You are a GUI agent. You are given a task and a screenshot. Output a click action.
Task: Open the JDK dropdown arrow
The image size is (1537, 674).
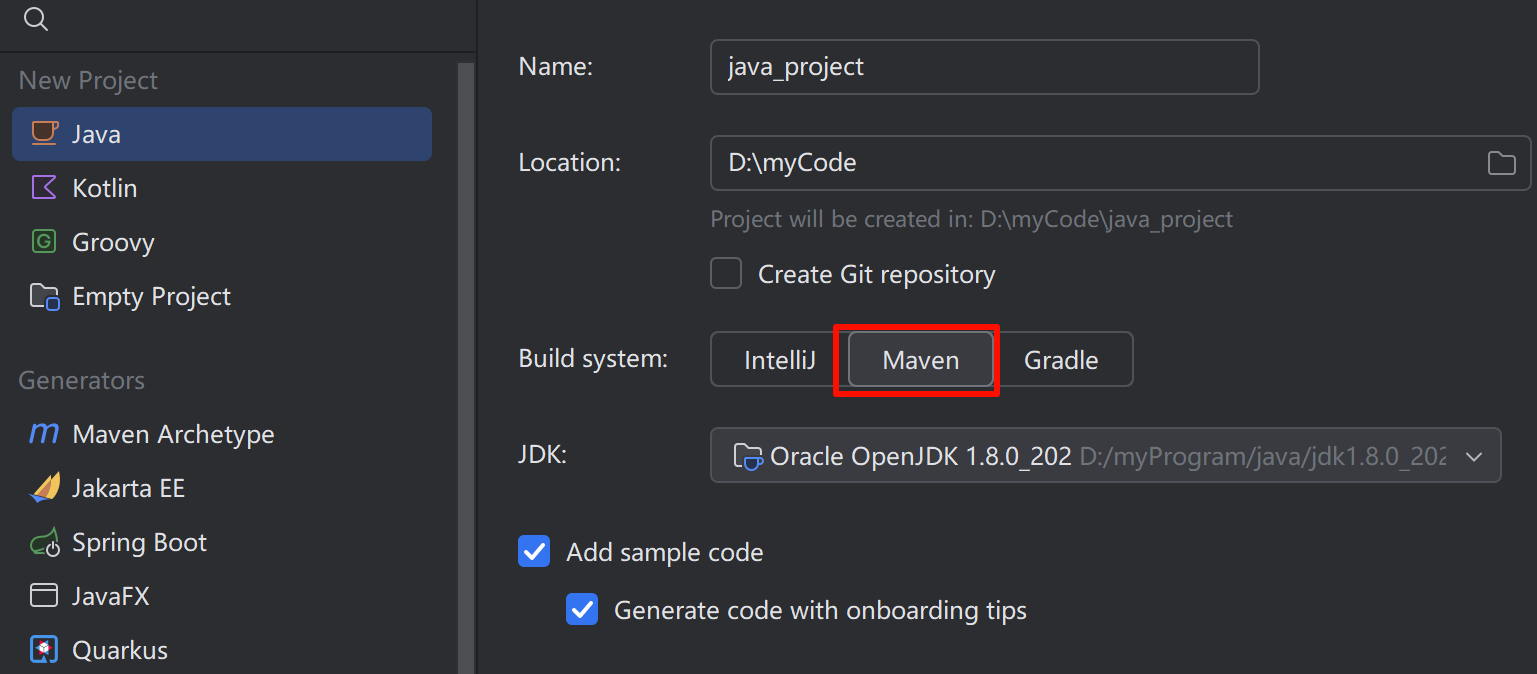click(x=1473, y=457)
